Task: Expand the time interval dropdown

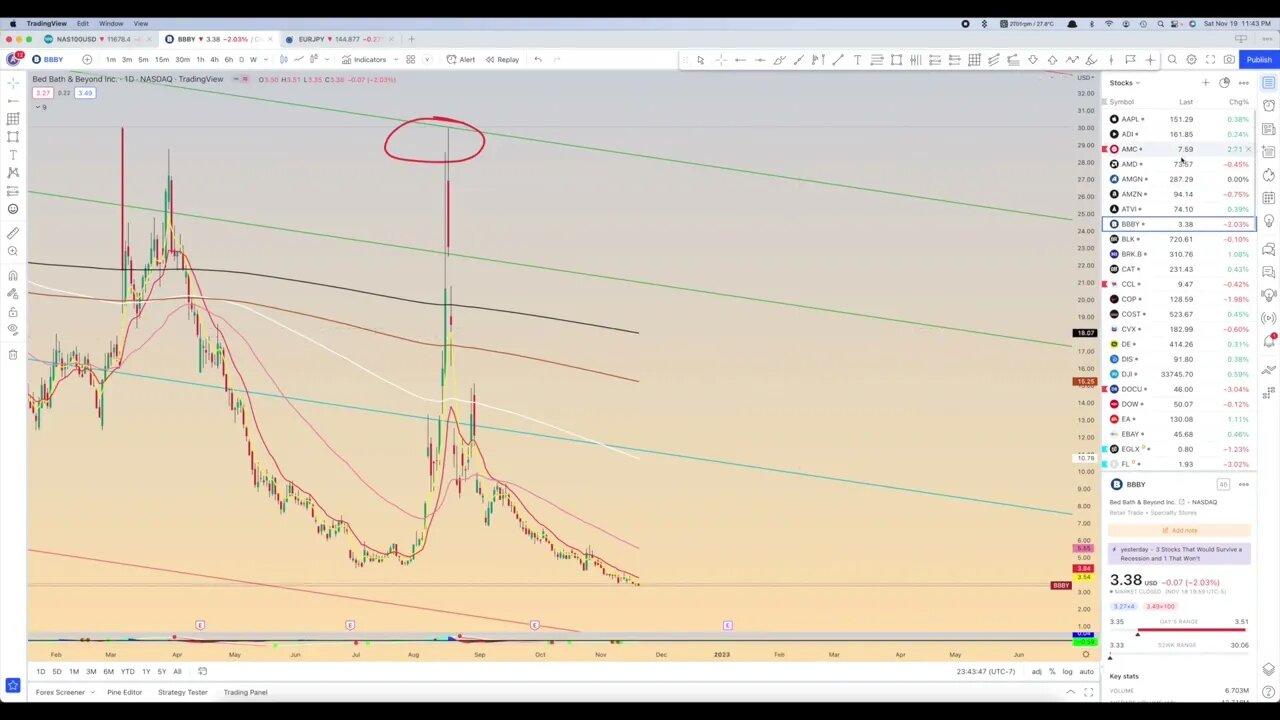Action: (265, 60)
